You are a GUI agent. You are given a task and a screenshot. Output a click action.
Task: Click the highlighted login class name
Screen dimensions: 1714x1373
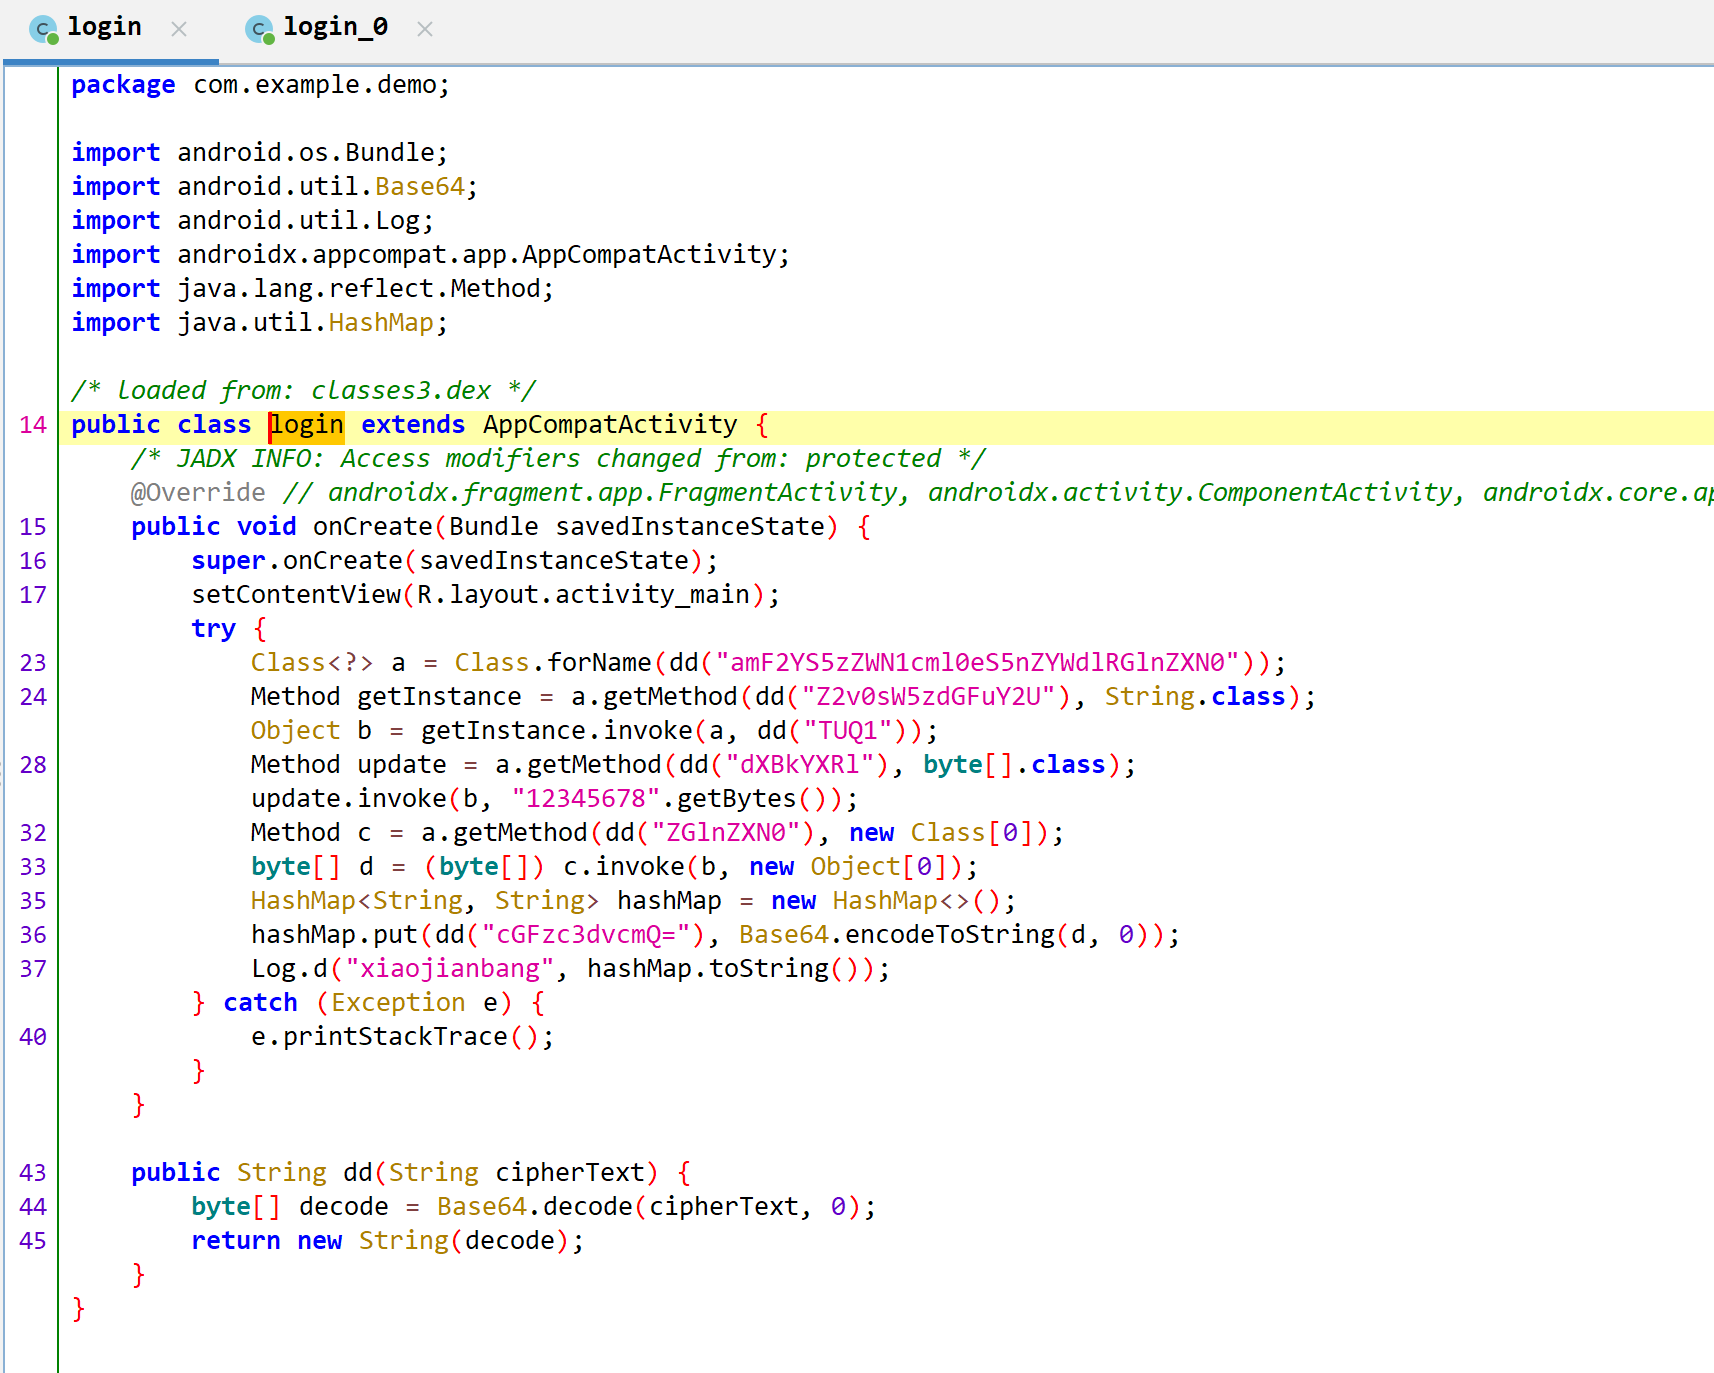[x=307, y=425]
